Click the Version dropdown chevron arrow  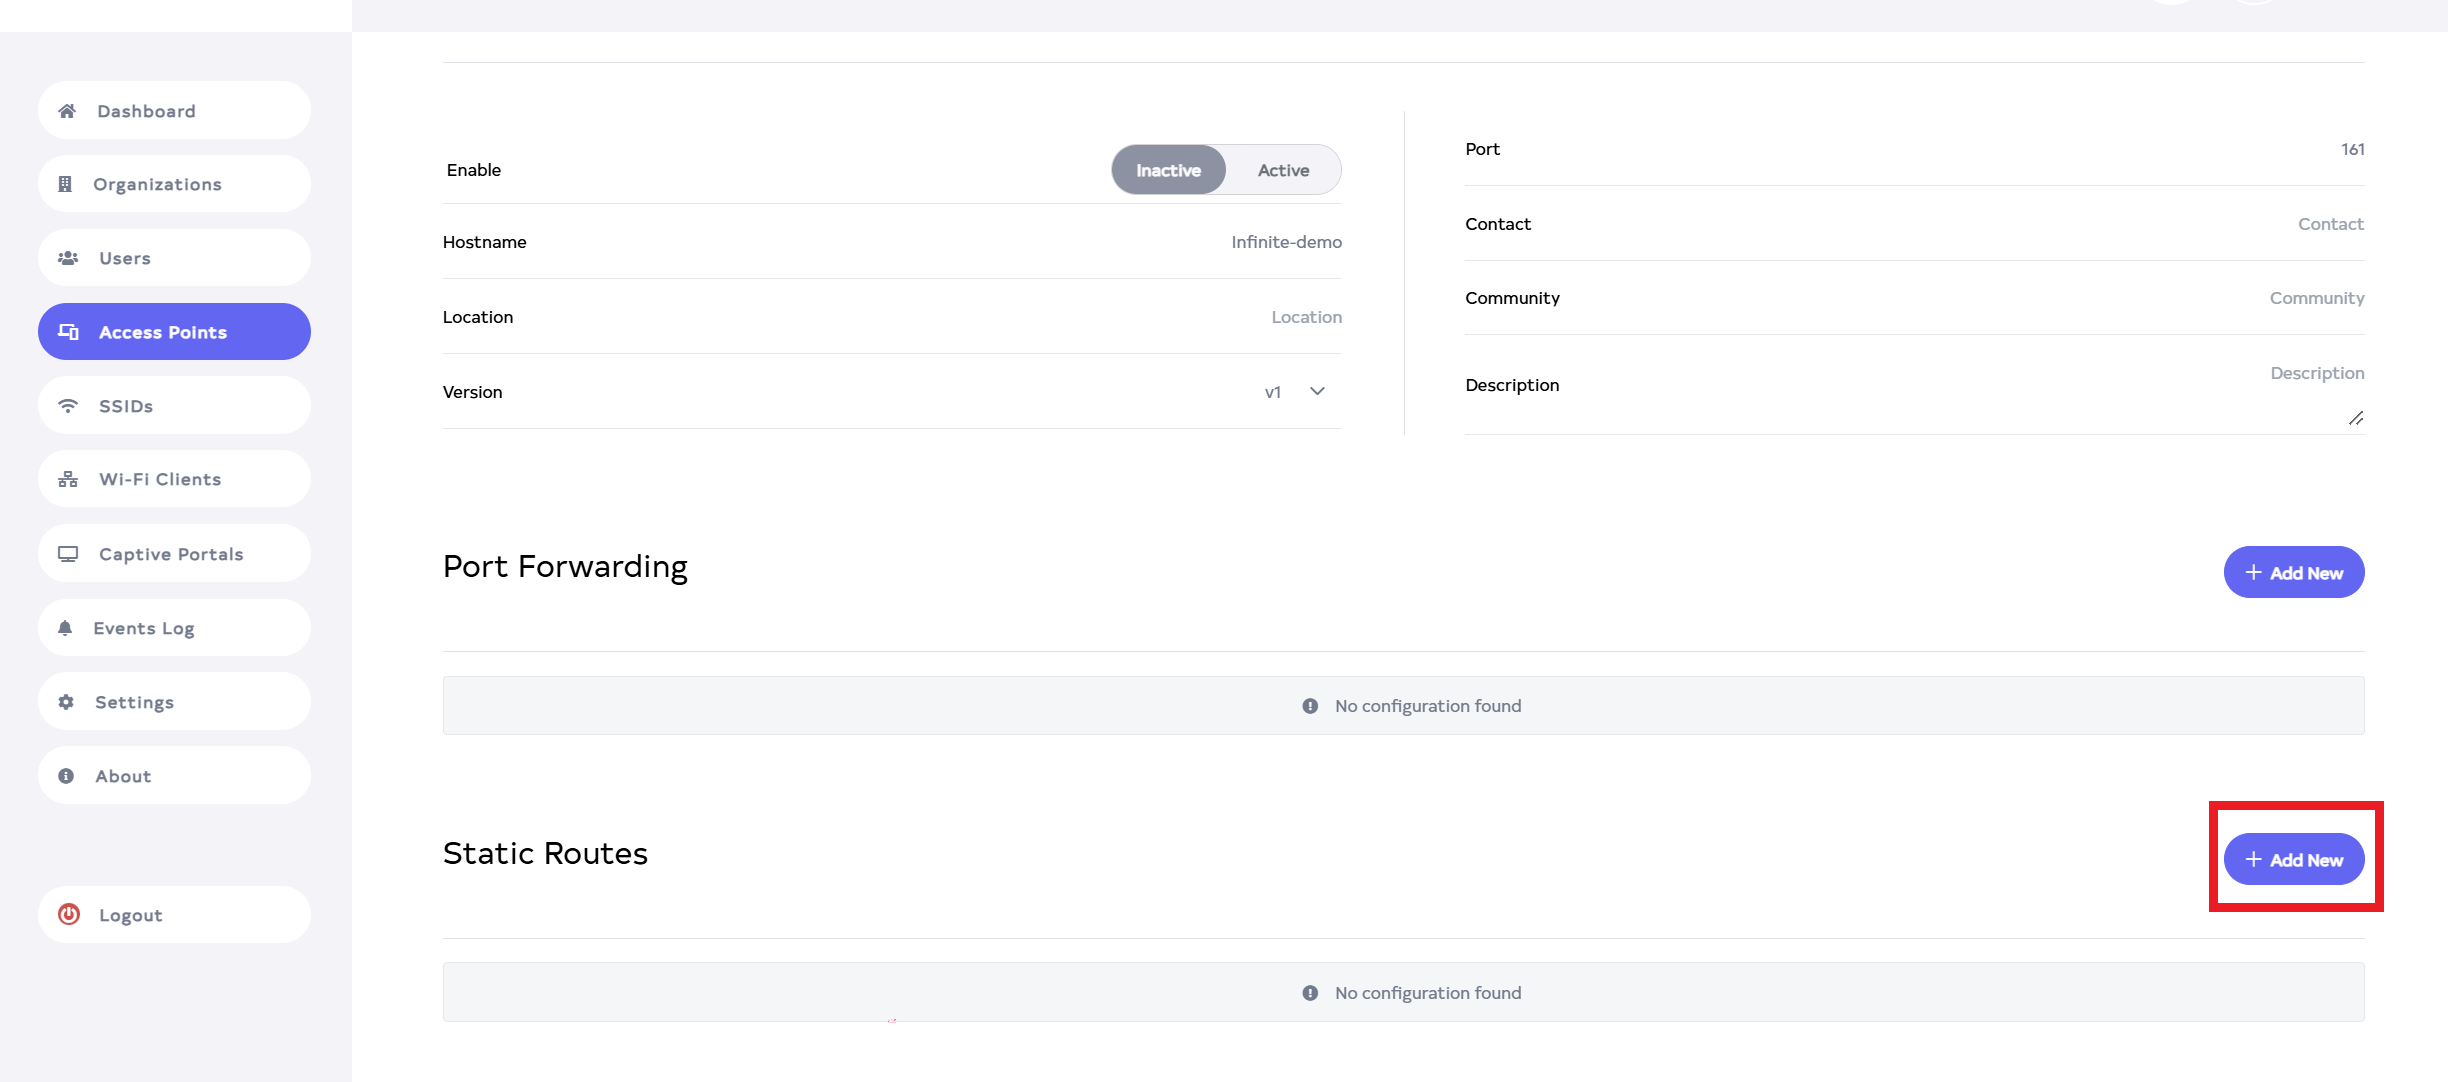(1317, 392)
